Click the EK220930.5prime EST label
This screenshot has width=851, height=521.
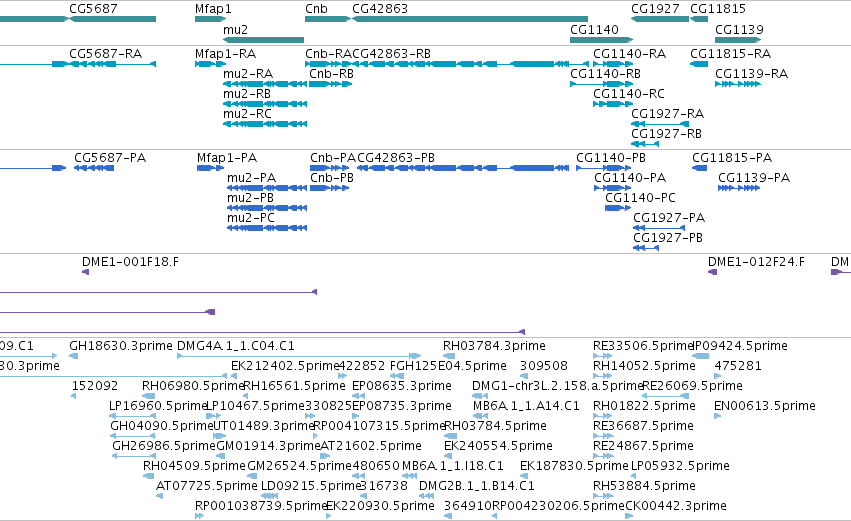pyautogui.click(x=380, y=507)
